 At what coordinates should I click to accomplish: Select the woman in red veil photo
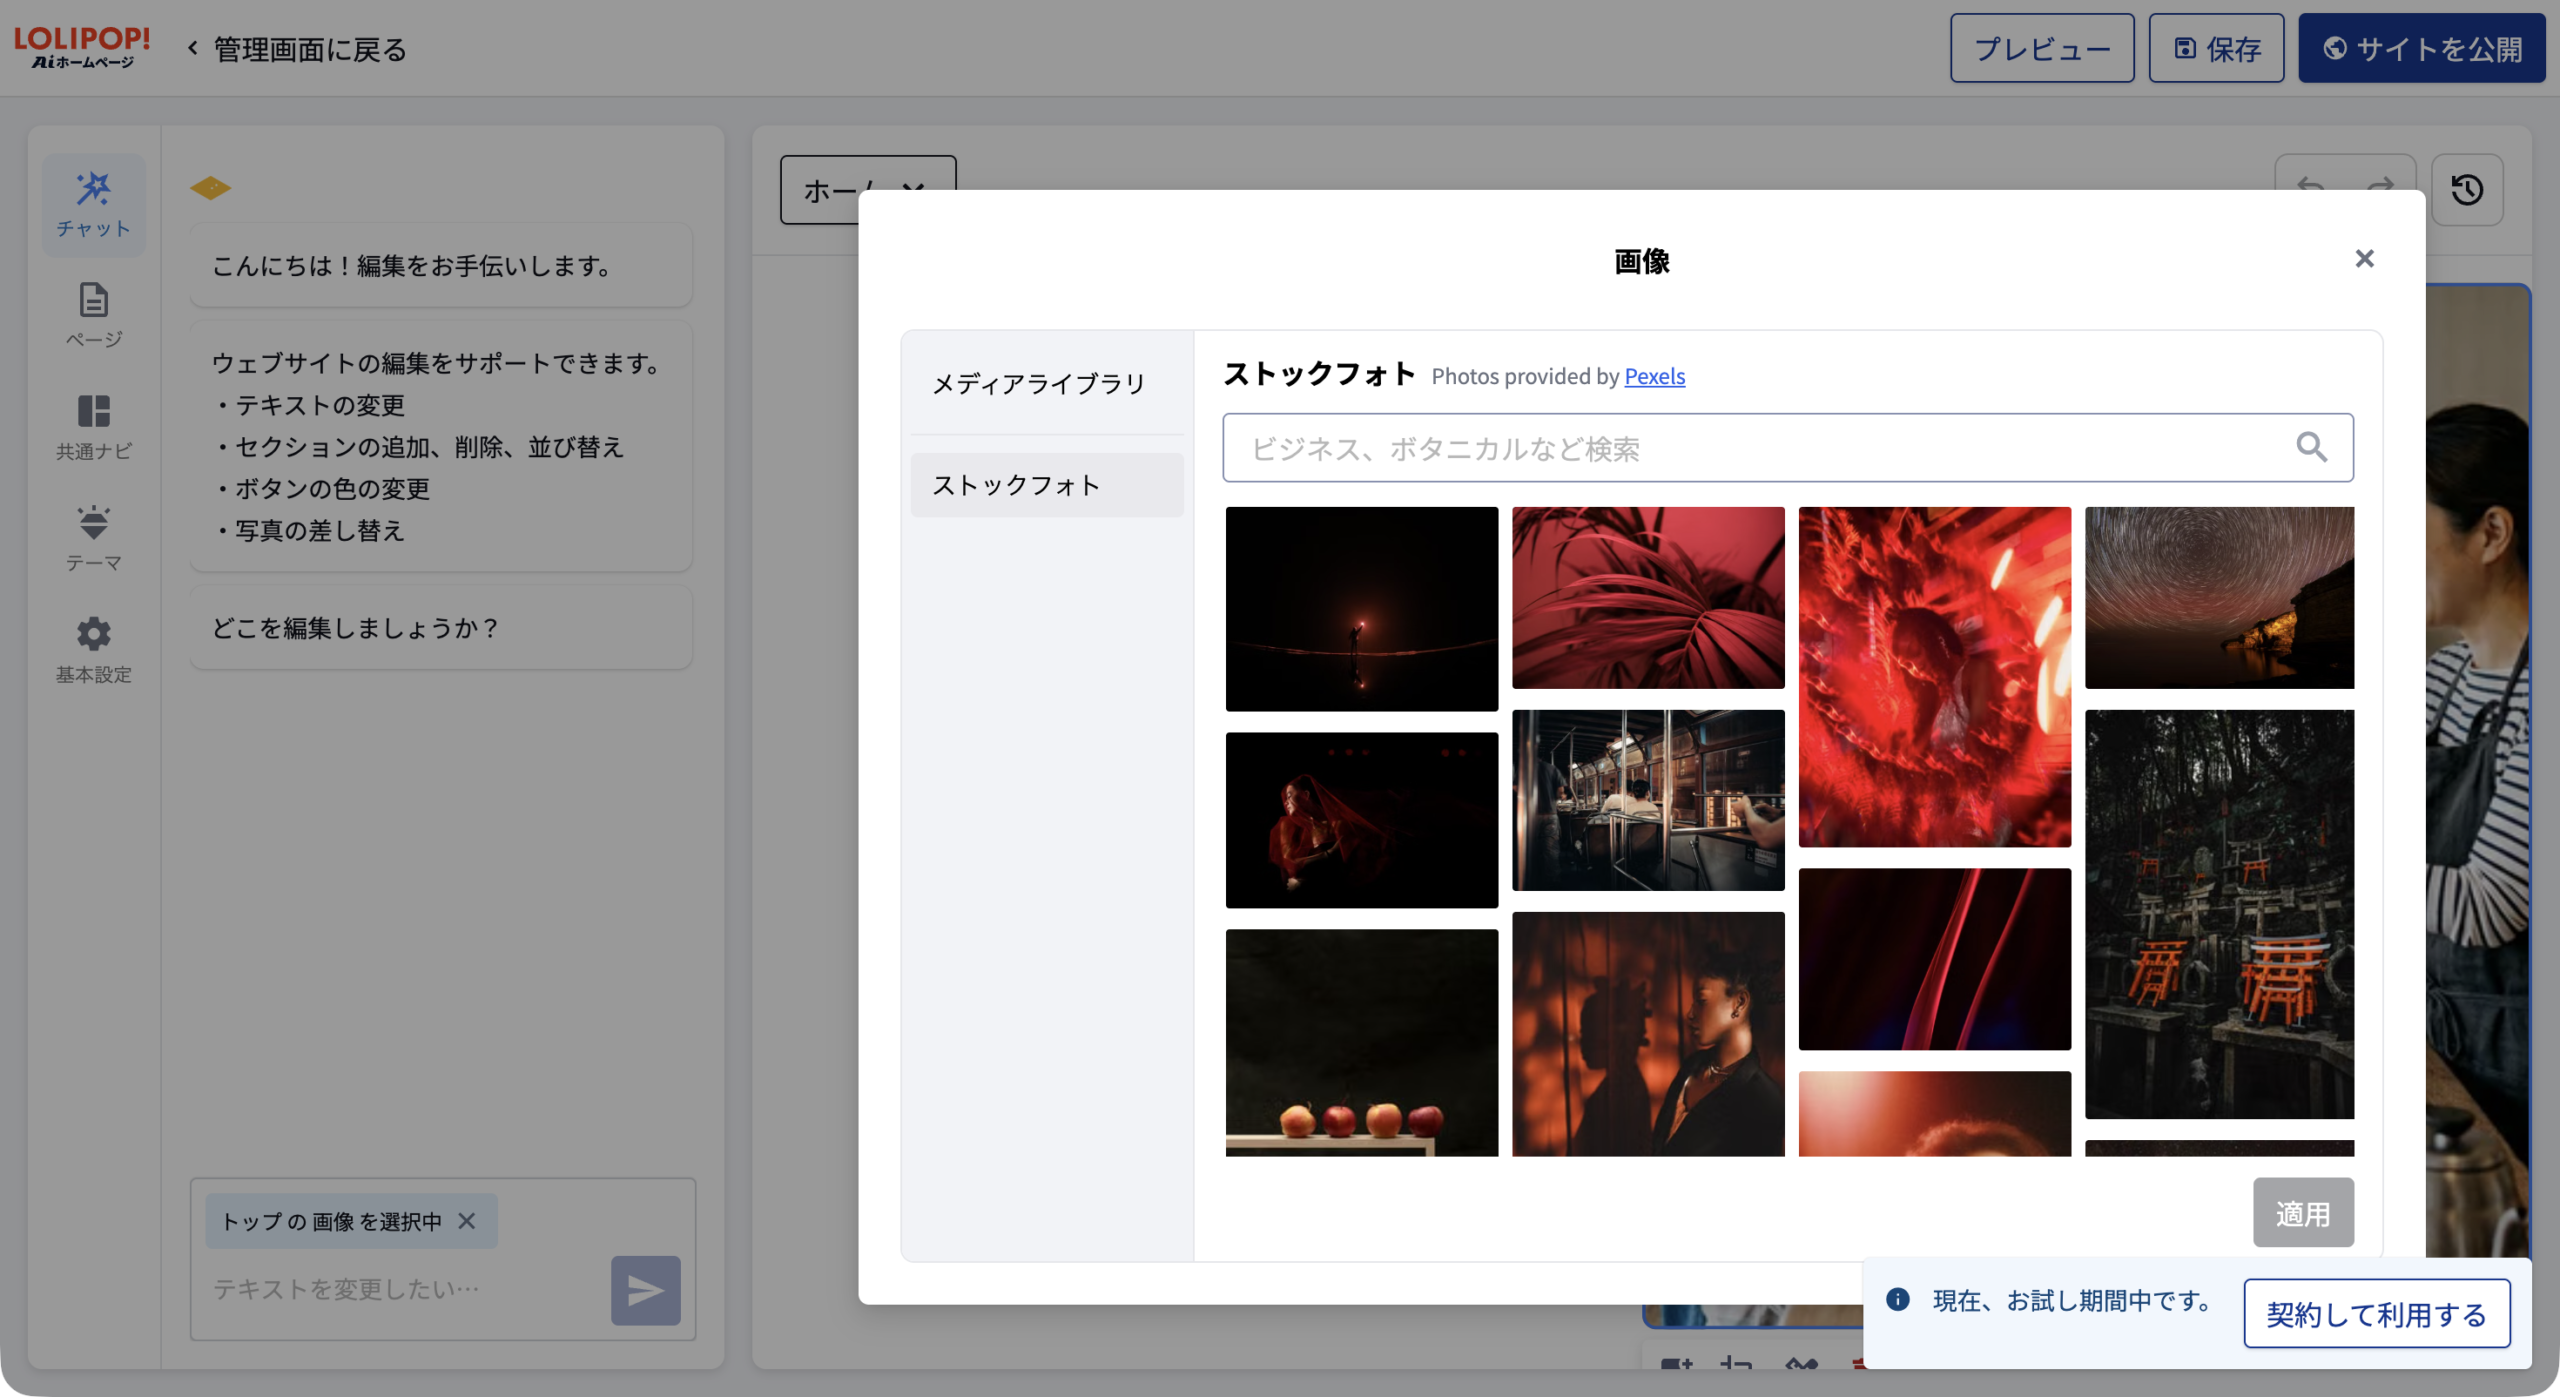[x=1362, y=820]
